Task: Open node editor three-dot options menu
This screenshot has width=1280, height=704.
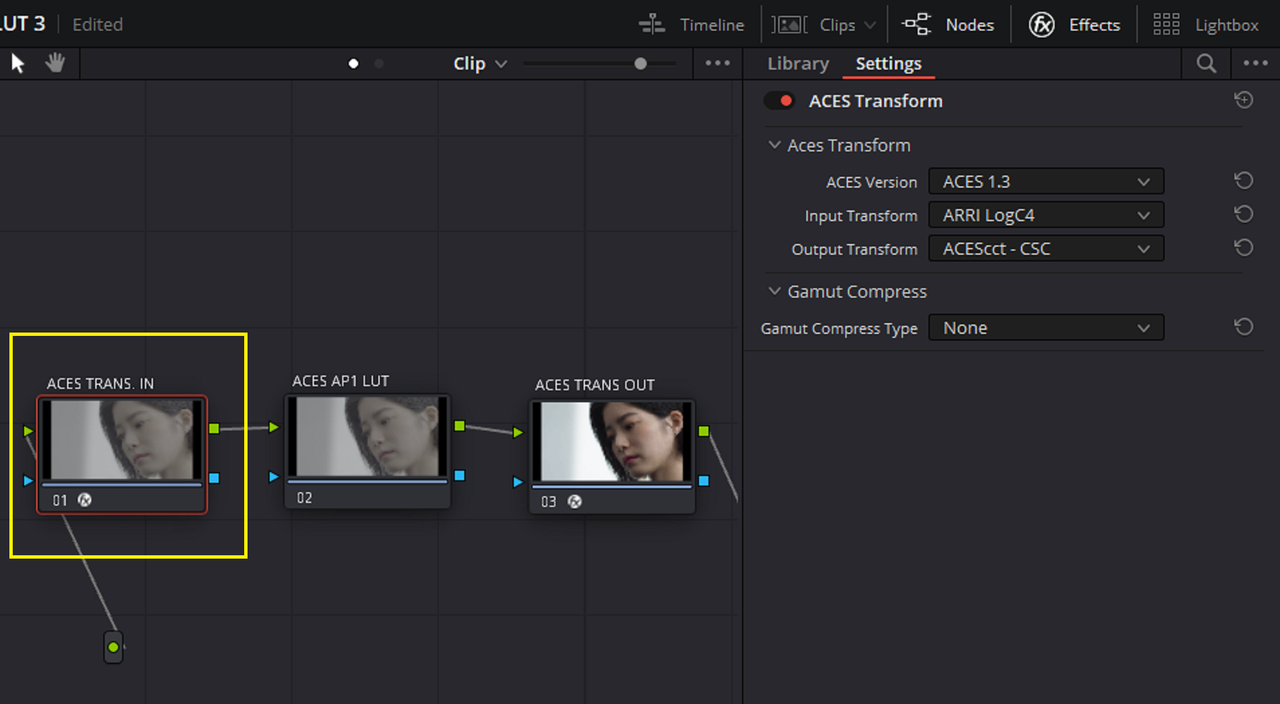Action: click(718, 63)
